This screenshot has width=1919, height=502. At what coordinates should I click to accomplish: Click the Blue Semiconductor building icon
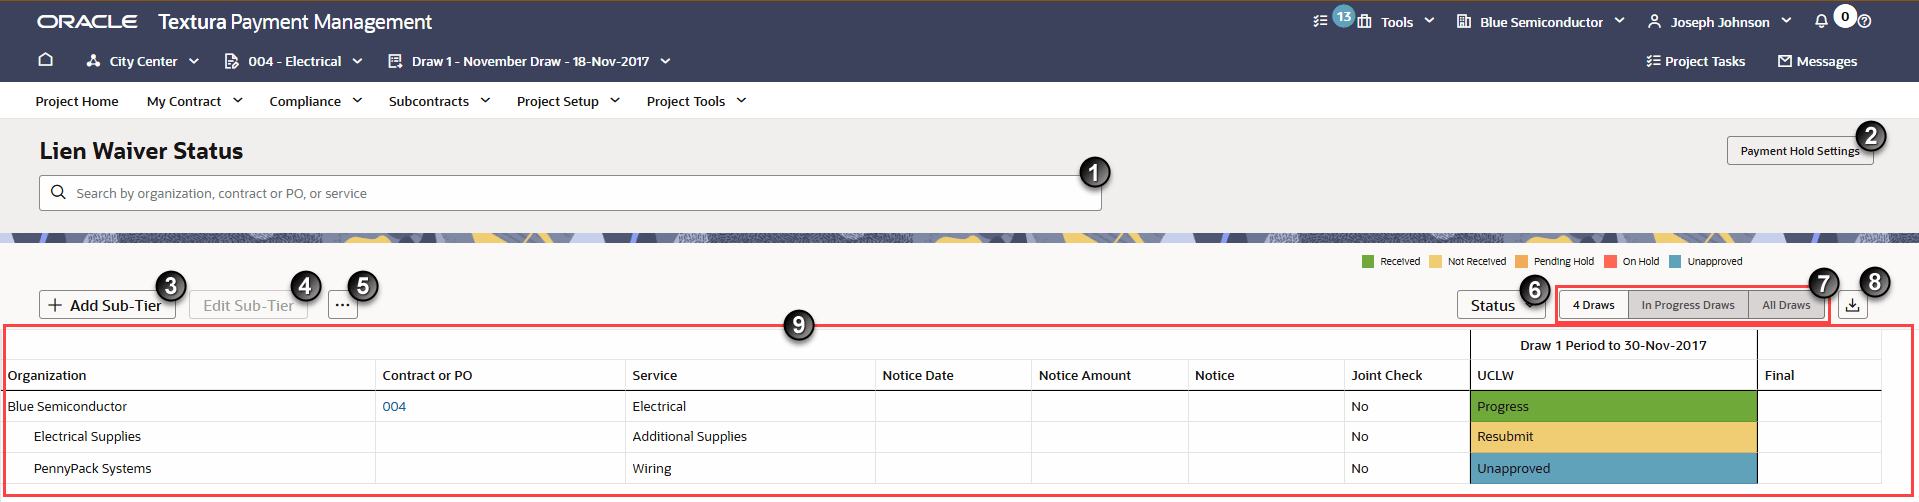[1464, 21]
